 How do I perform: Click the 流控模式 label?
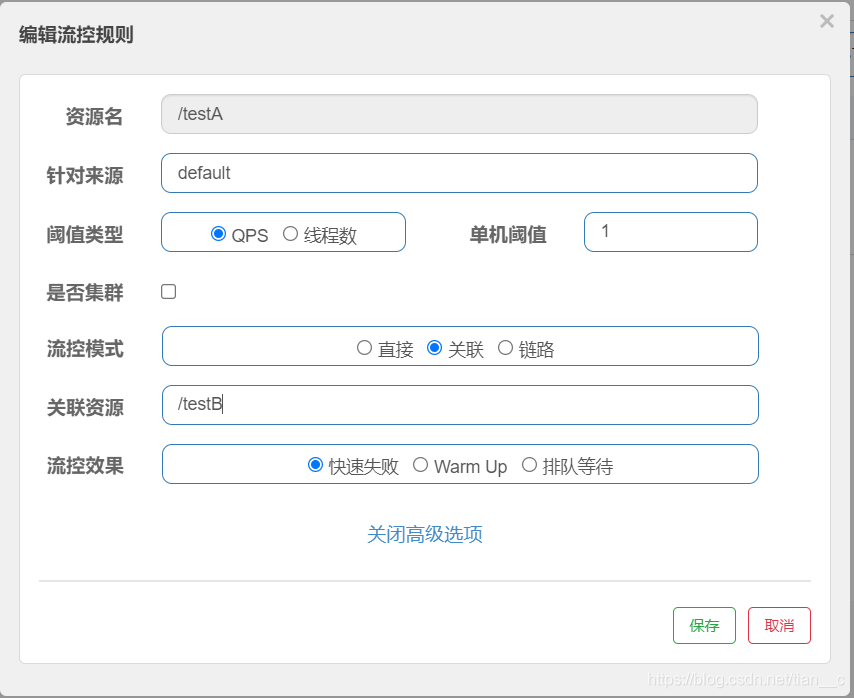85,349
